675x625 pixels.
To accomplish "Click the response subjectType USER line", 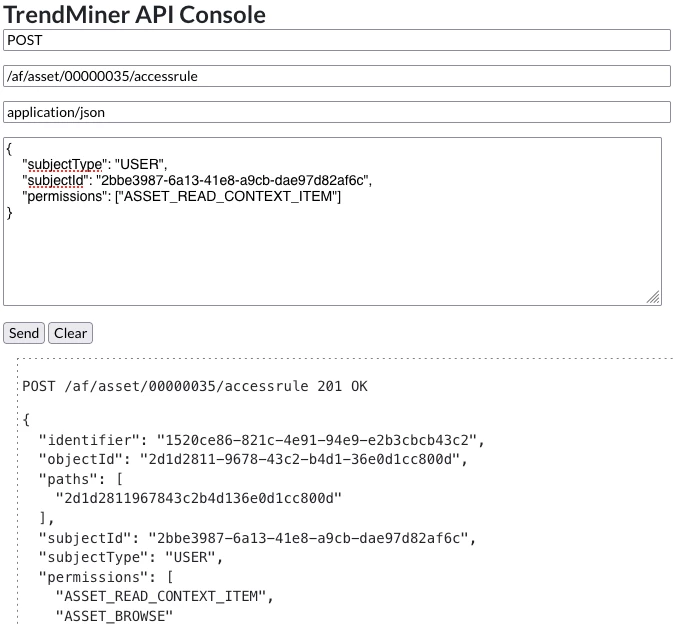I will [130, 557].
